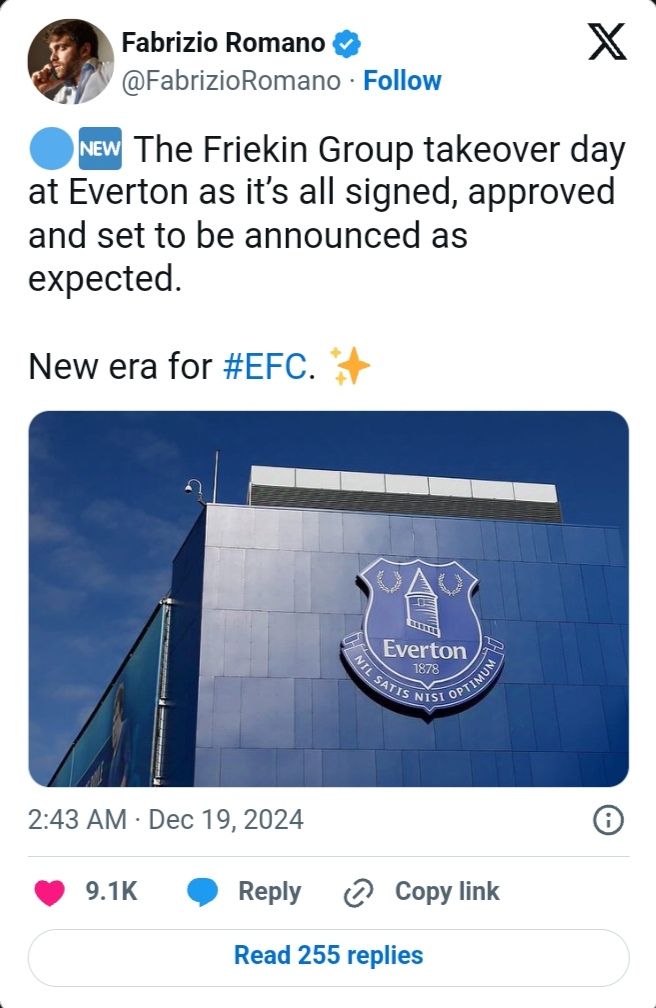Screen dimensions: 656x1008
Task: Click the Reply text label
Action: pos(269,892)
